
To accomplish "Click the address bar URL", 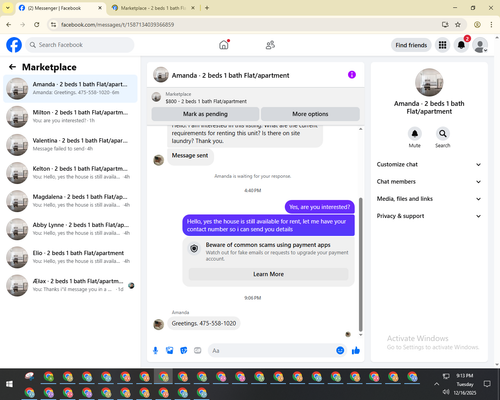I will [117, 25].
